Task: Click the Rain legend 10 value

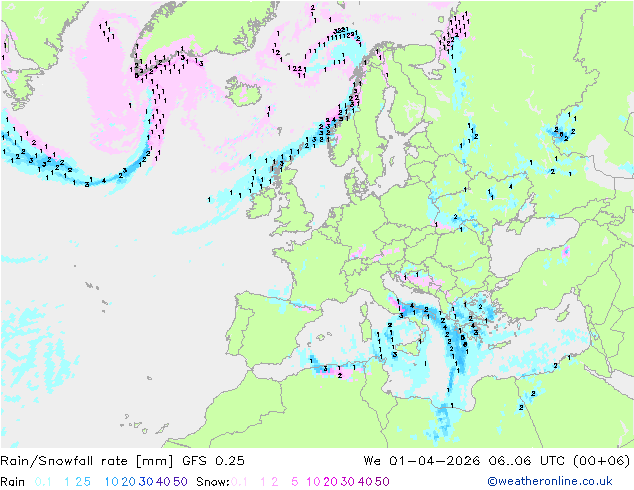Action: tap(112, 482)
